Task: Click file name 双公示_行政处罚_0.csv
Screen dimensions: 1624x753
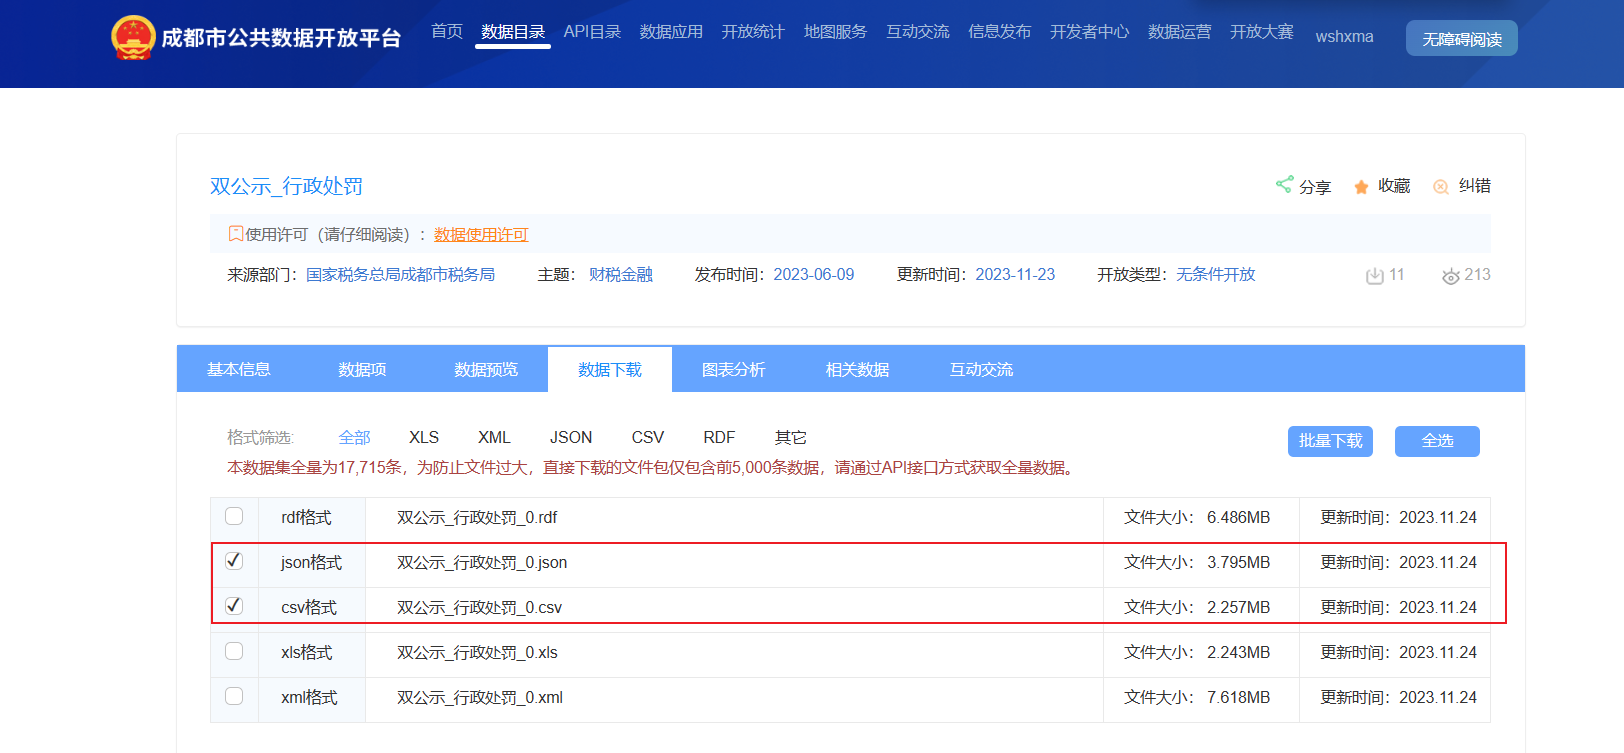Action: point(480,607)
